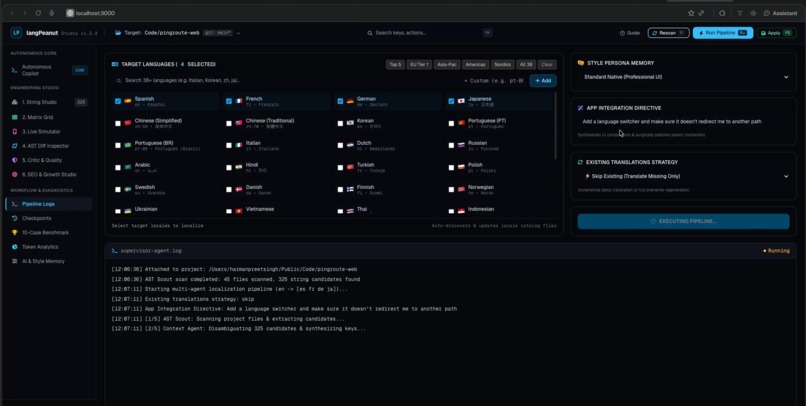Click the language list scrollbar
The width and height of the screenshot is (806, 406).
(555, 126)
